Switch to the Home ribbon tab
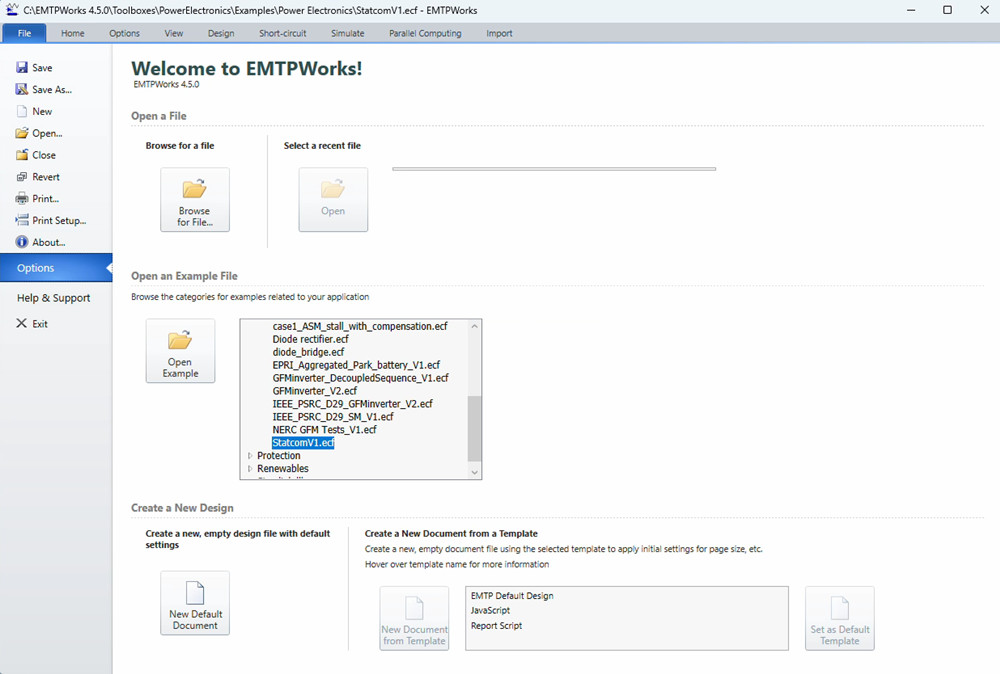Image resolution: width=1000 pixels, height=674 pixels. (73, 33)
